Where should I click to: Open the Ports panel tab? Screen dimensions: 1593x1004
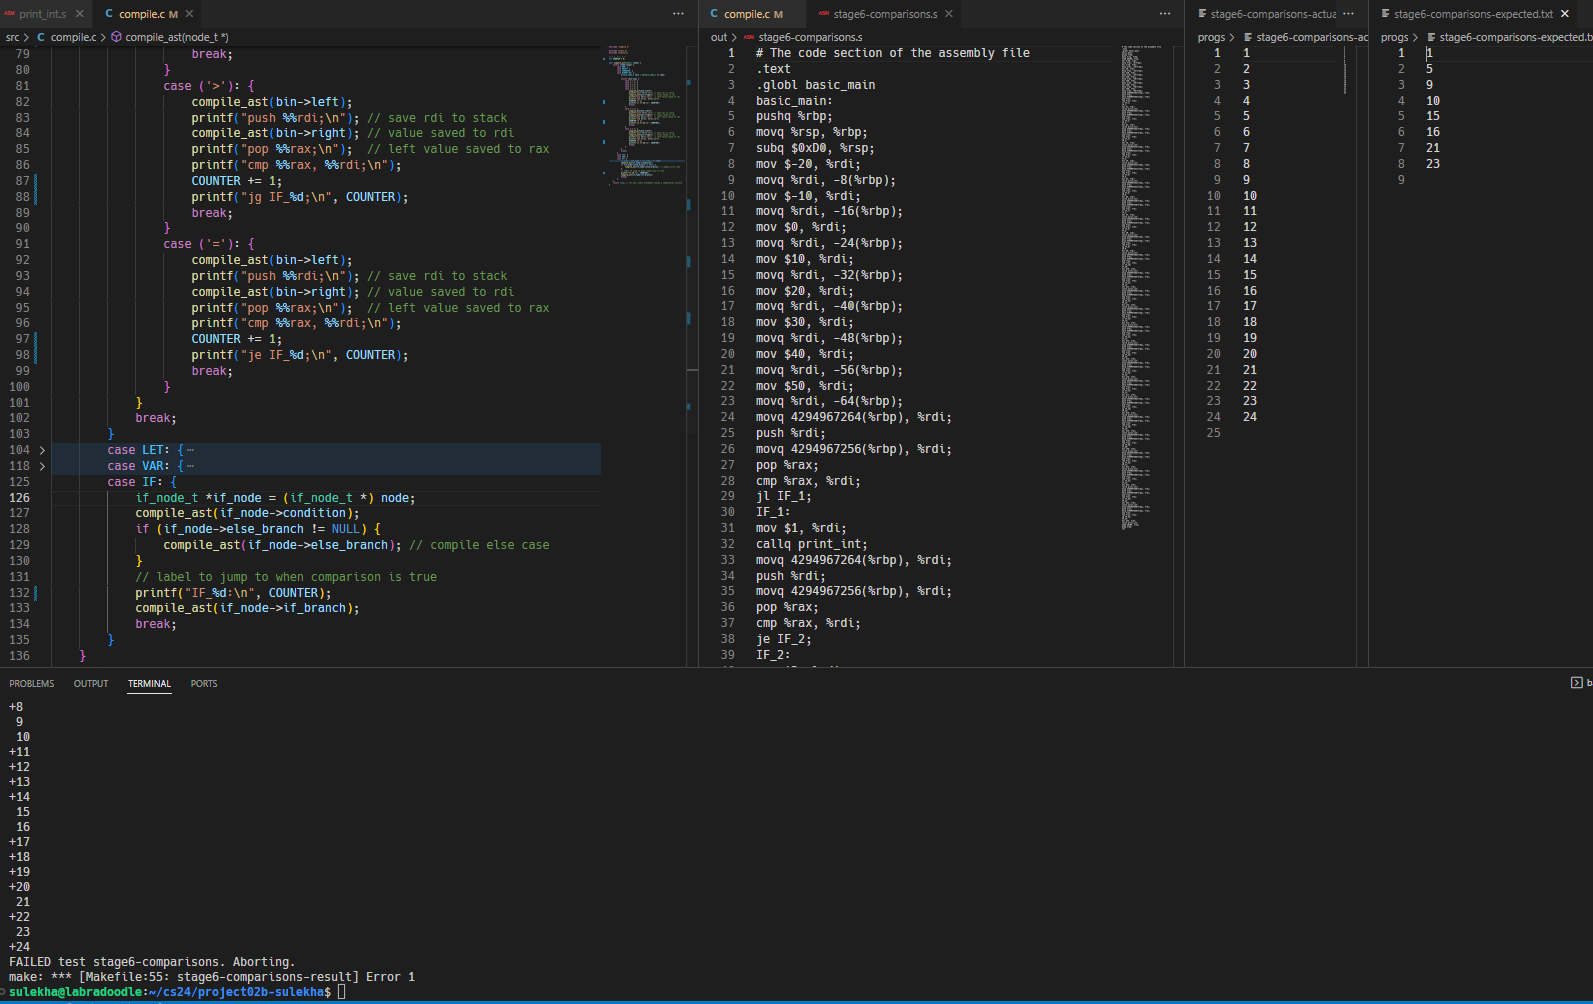click(204, 684)
